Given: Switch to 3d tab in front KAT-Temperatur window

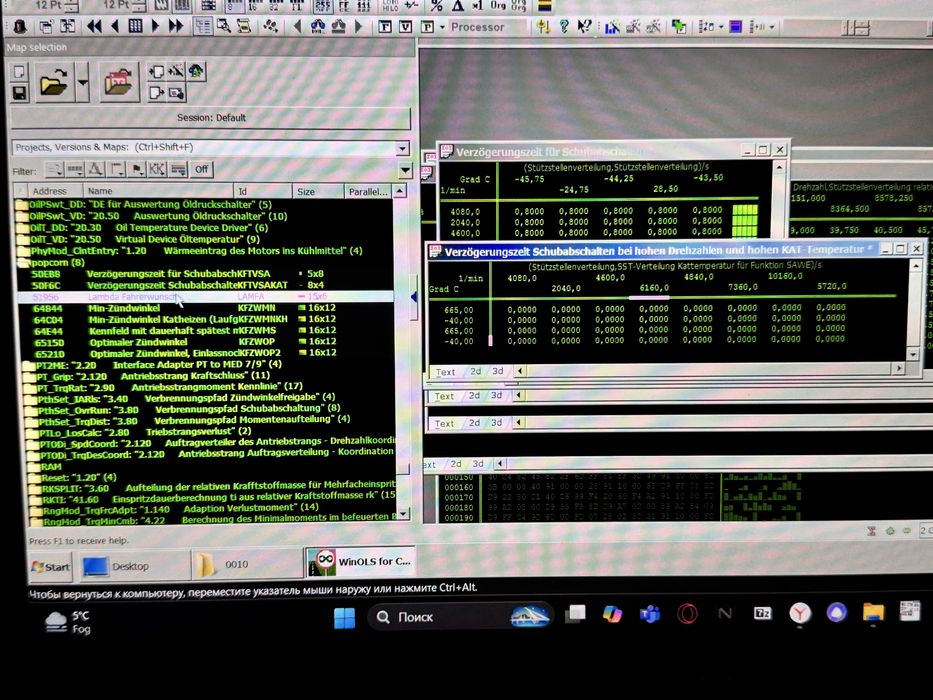Looking at the screenshot, I should [498, 371].
